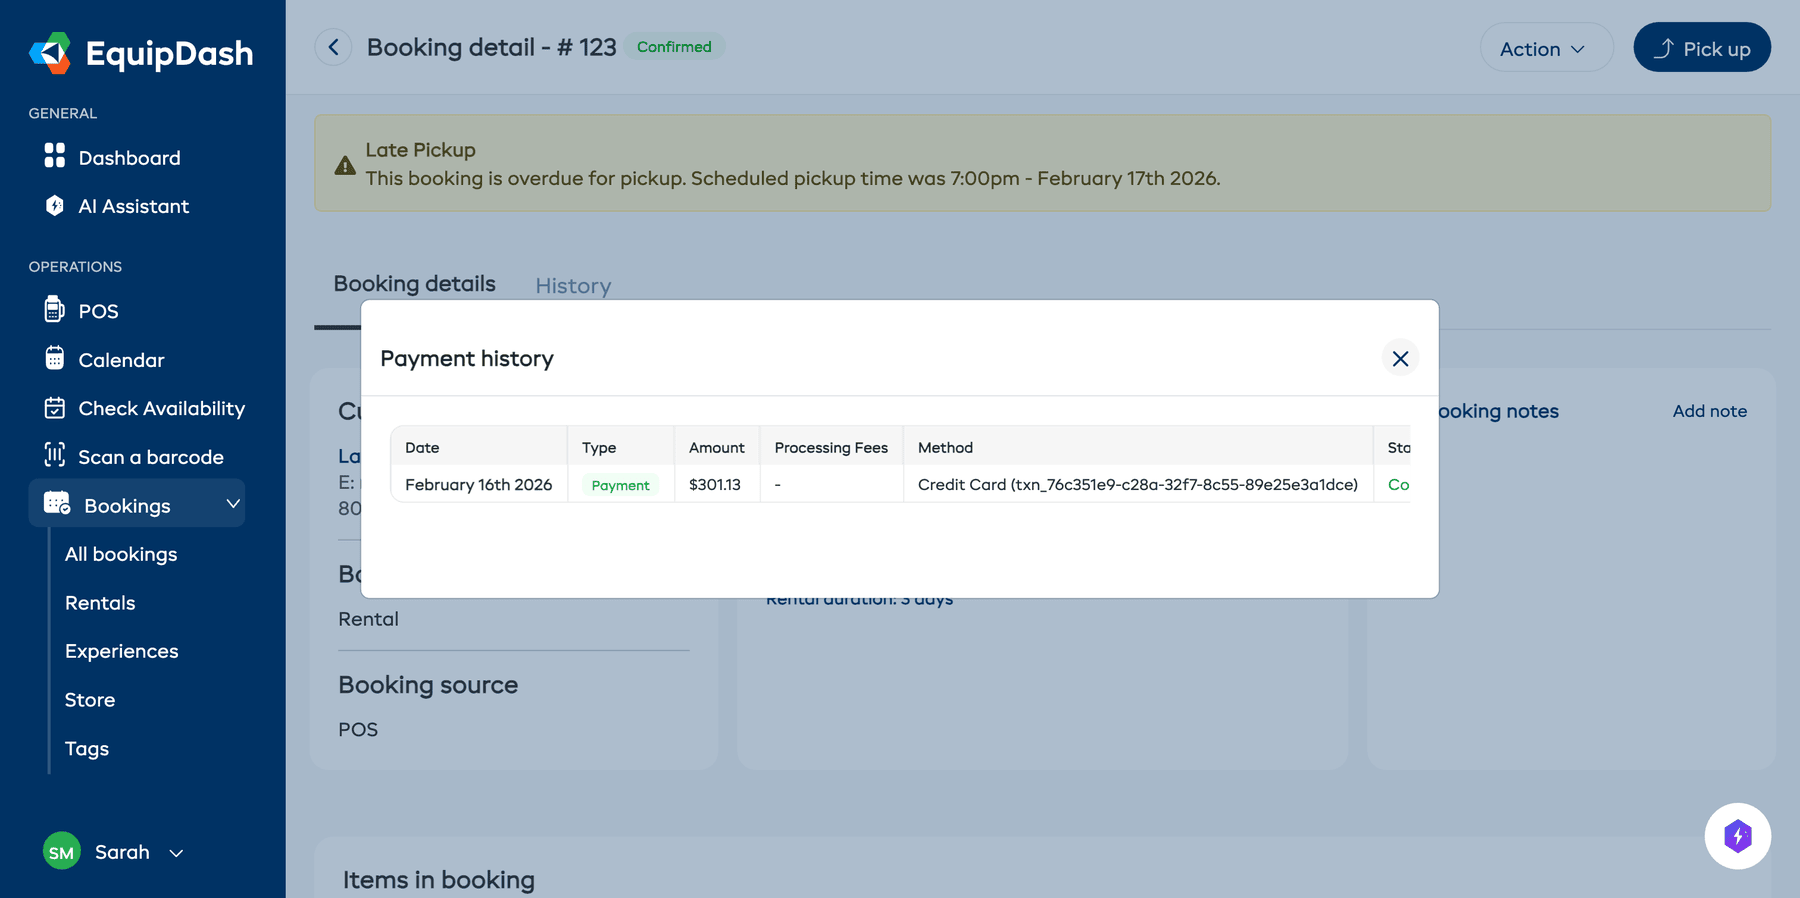Click the Processing Fees column header

(831, 448)
